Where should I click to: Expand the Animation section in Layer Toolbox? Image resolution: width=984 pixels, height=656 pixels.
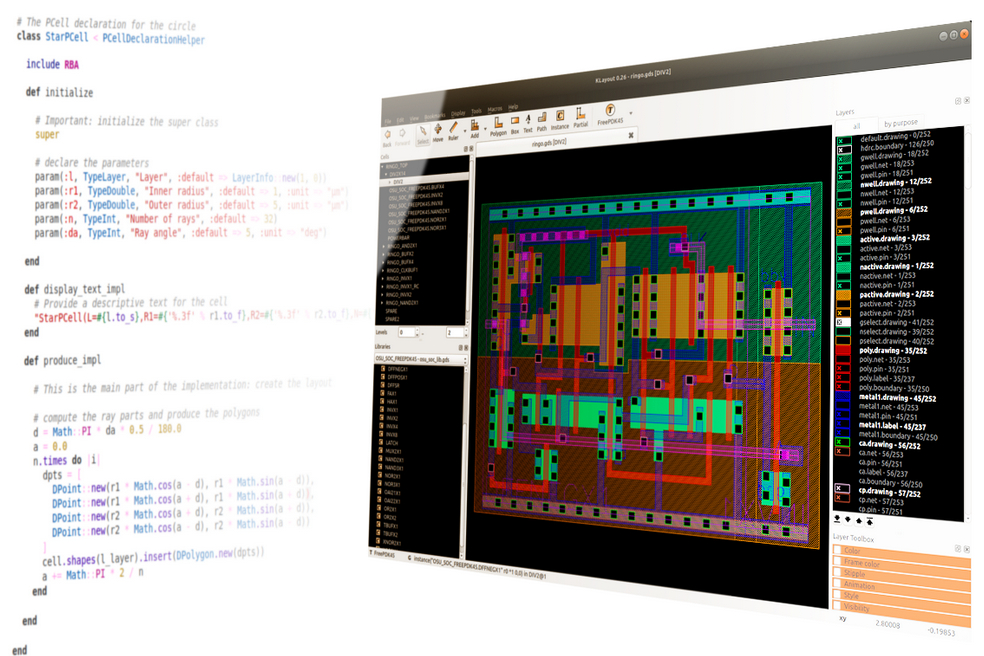click(x=901, y=589)
